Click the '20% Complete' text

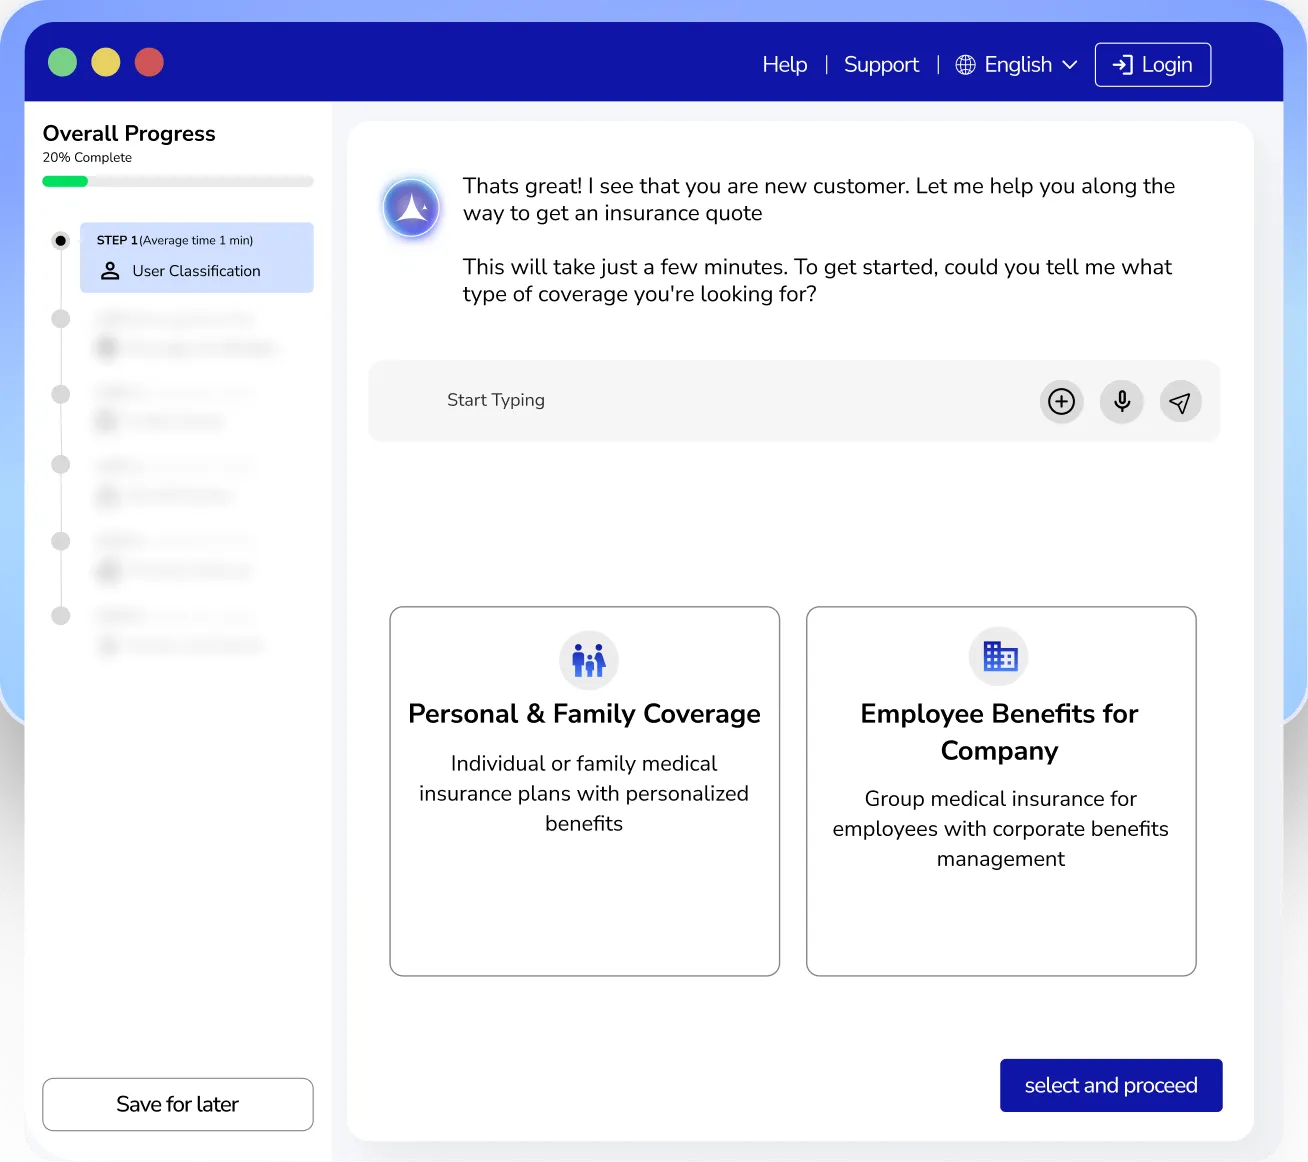[87, 157]
